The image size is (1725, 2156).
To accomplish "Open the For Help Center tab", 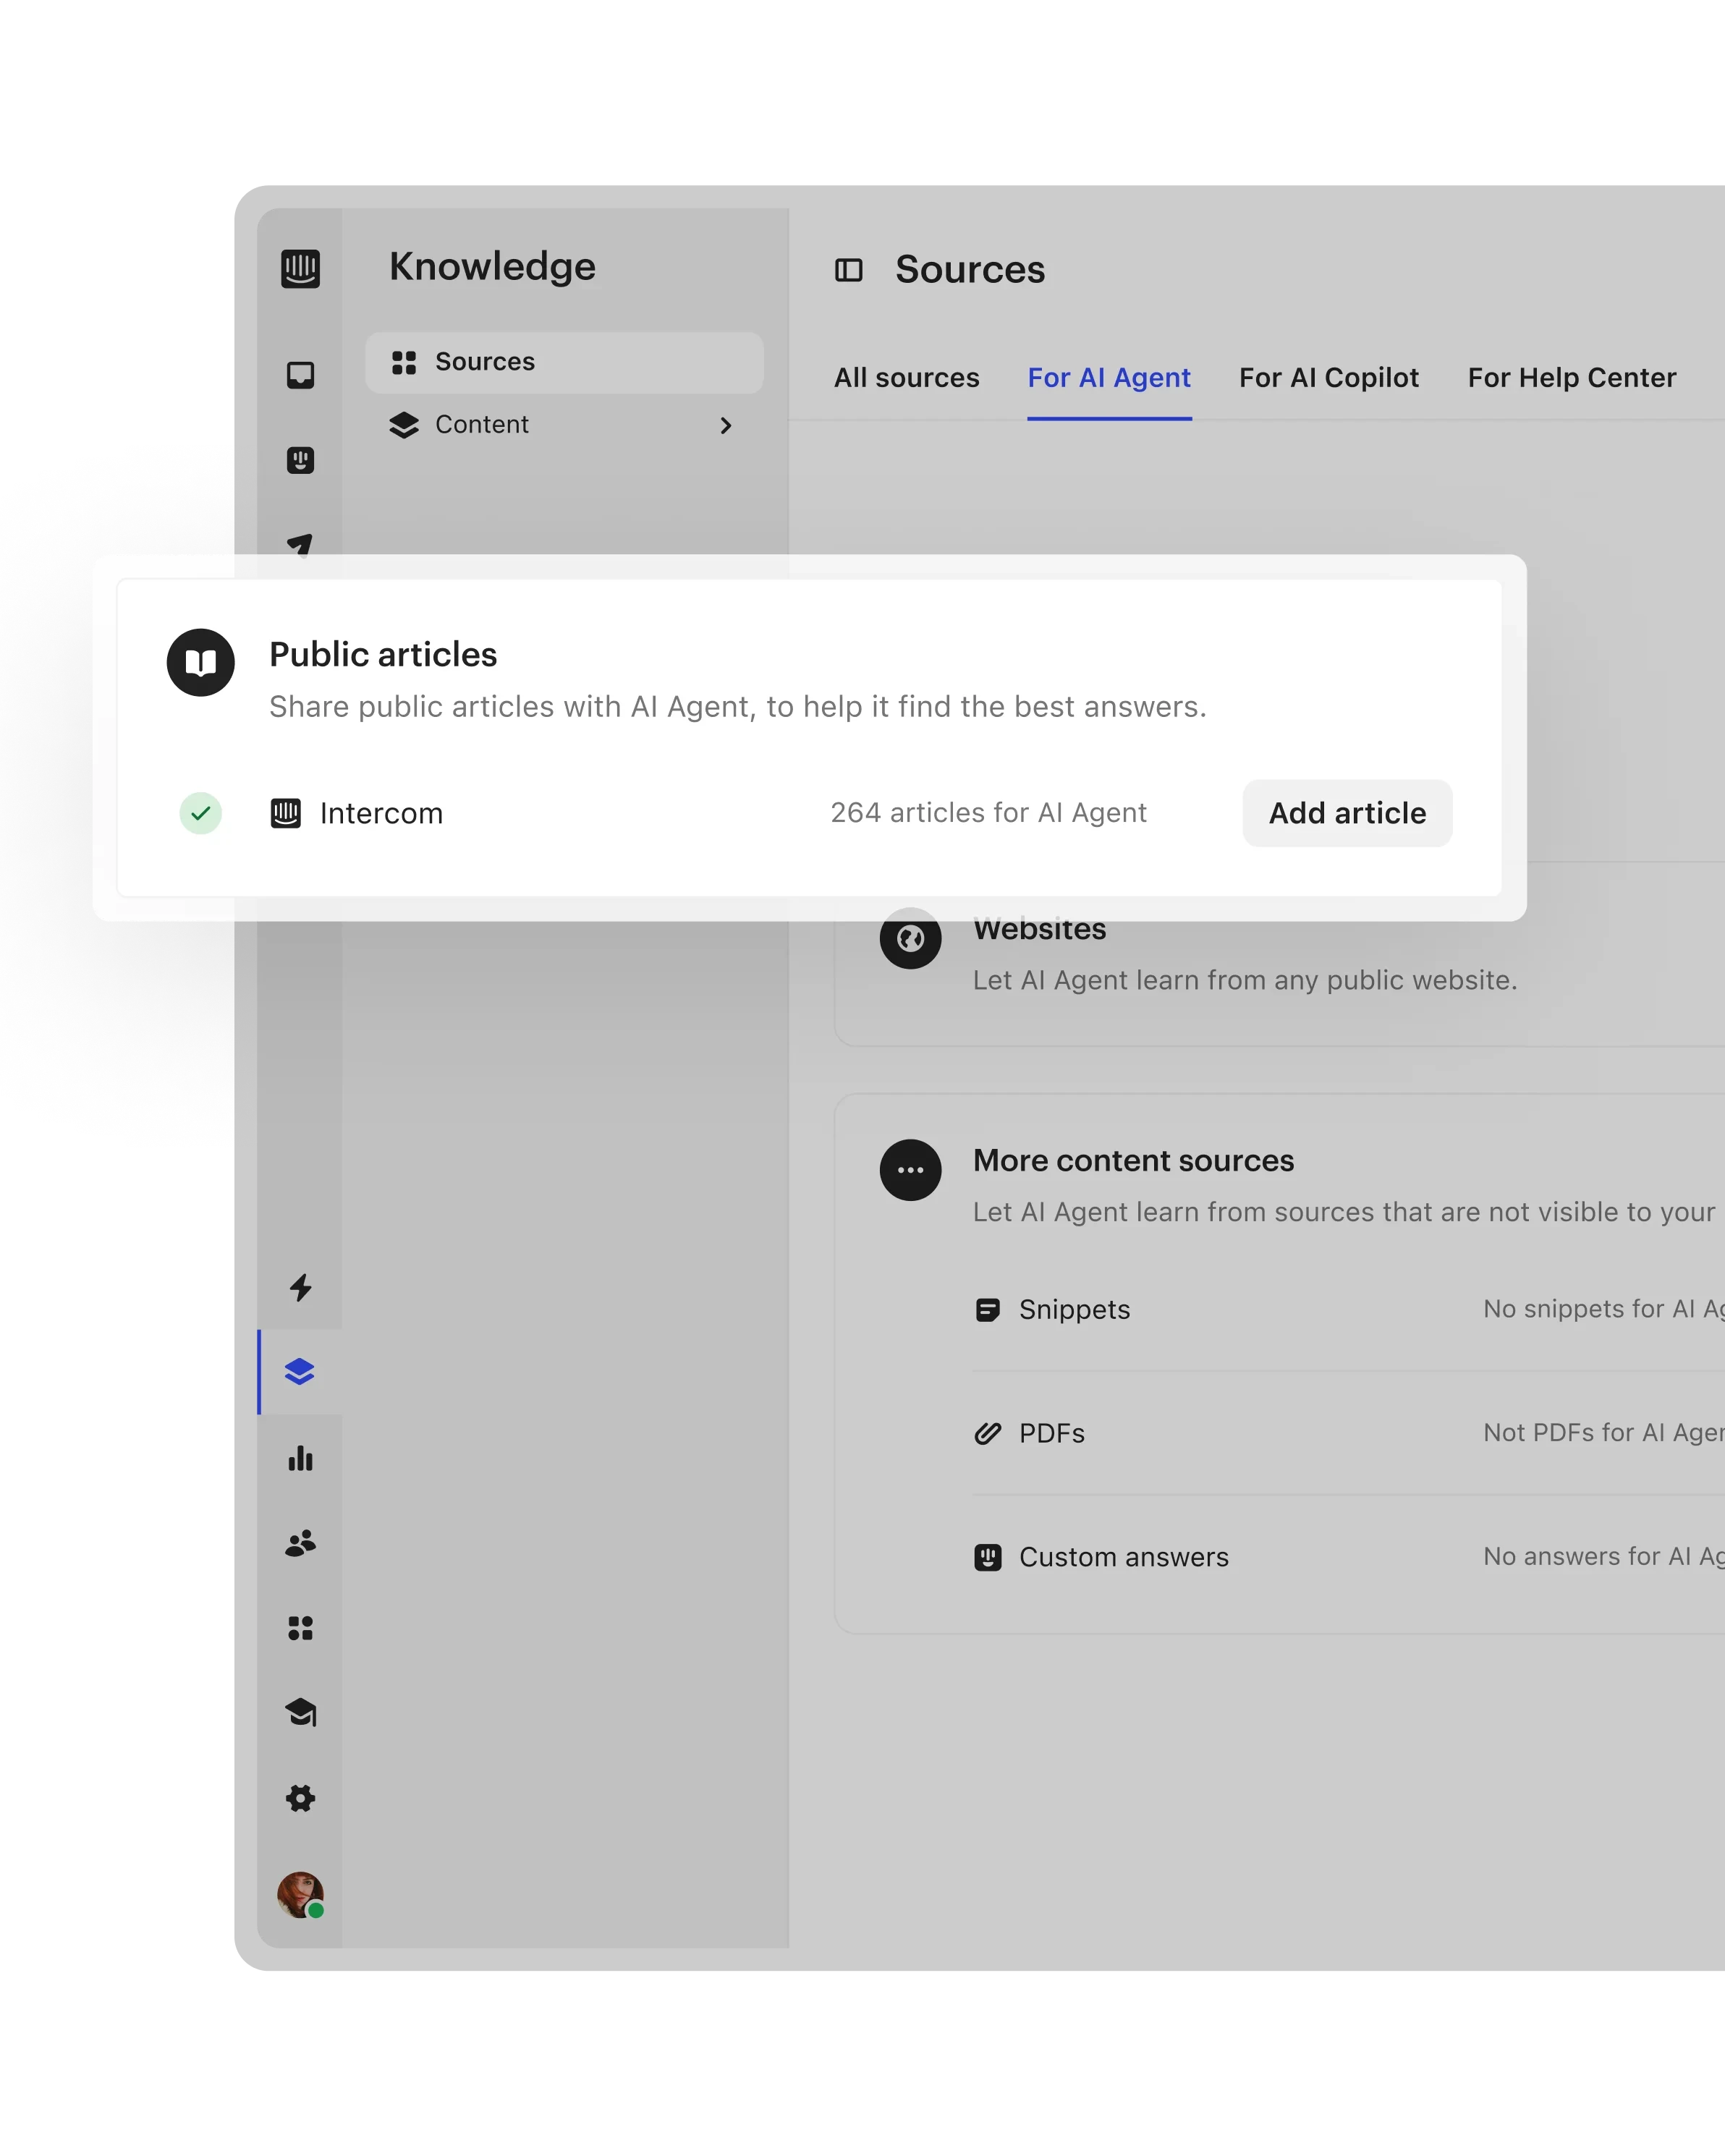I will tap(1571, 378).
